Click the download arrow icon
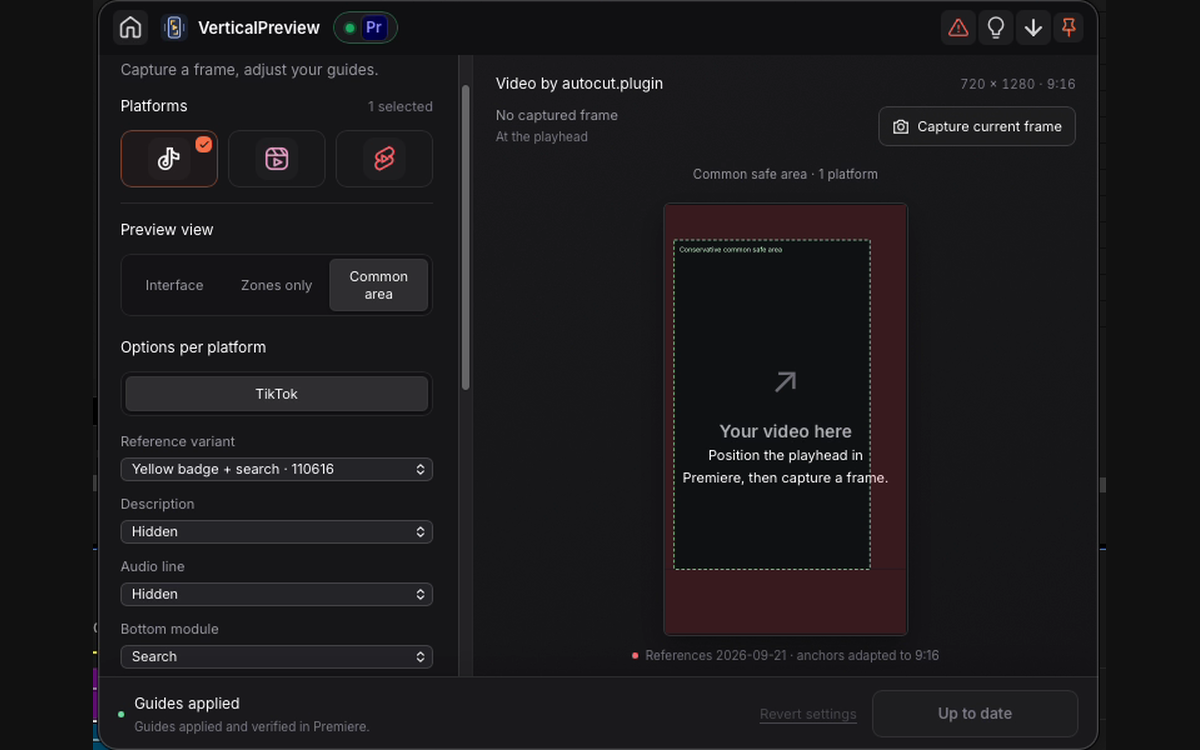This screenshot has width=1200, height=750. coord(1033,28)
